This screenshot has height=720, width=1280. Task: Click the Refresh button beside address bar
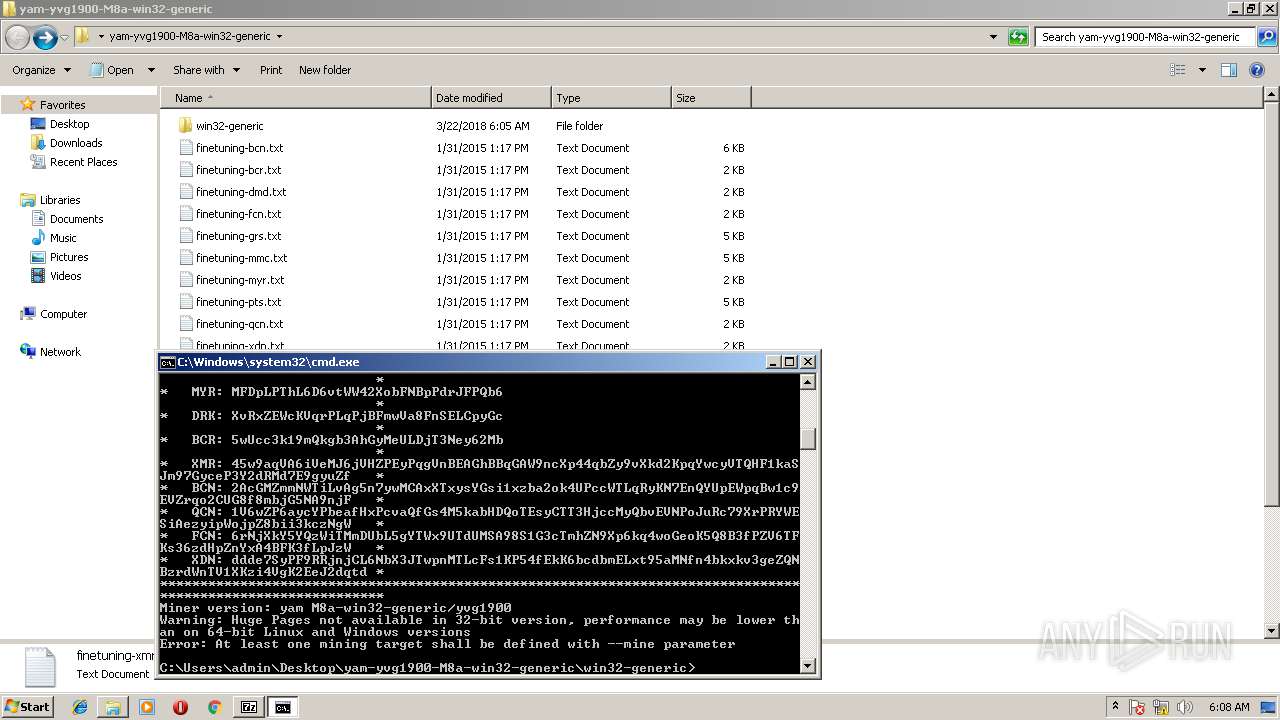1018,37
